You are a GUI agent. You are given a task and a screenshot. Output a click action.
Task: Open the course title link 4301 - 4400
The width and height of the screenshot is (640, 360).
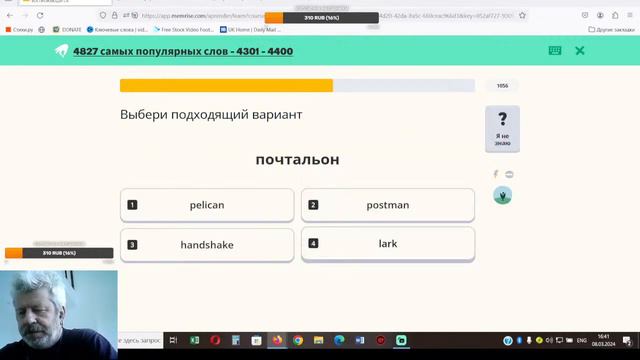click(183, 51)
